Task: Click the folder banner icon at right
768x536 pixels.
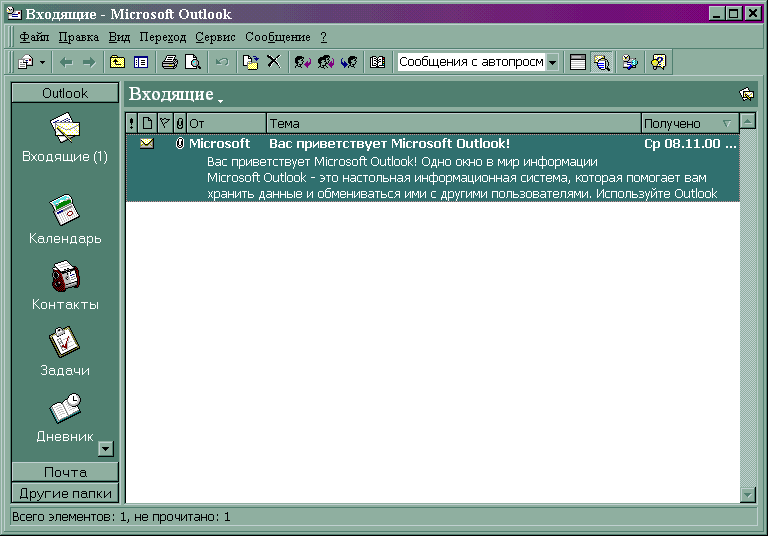Action: coord(746,94)
